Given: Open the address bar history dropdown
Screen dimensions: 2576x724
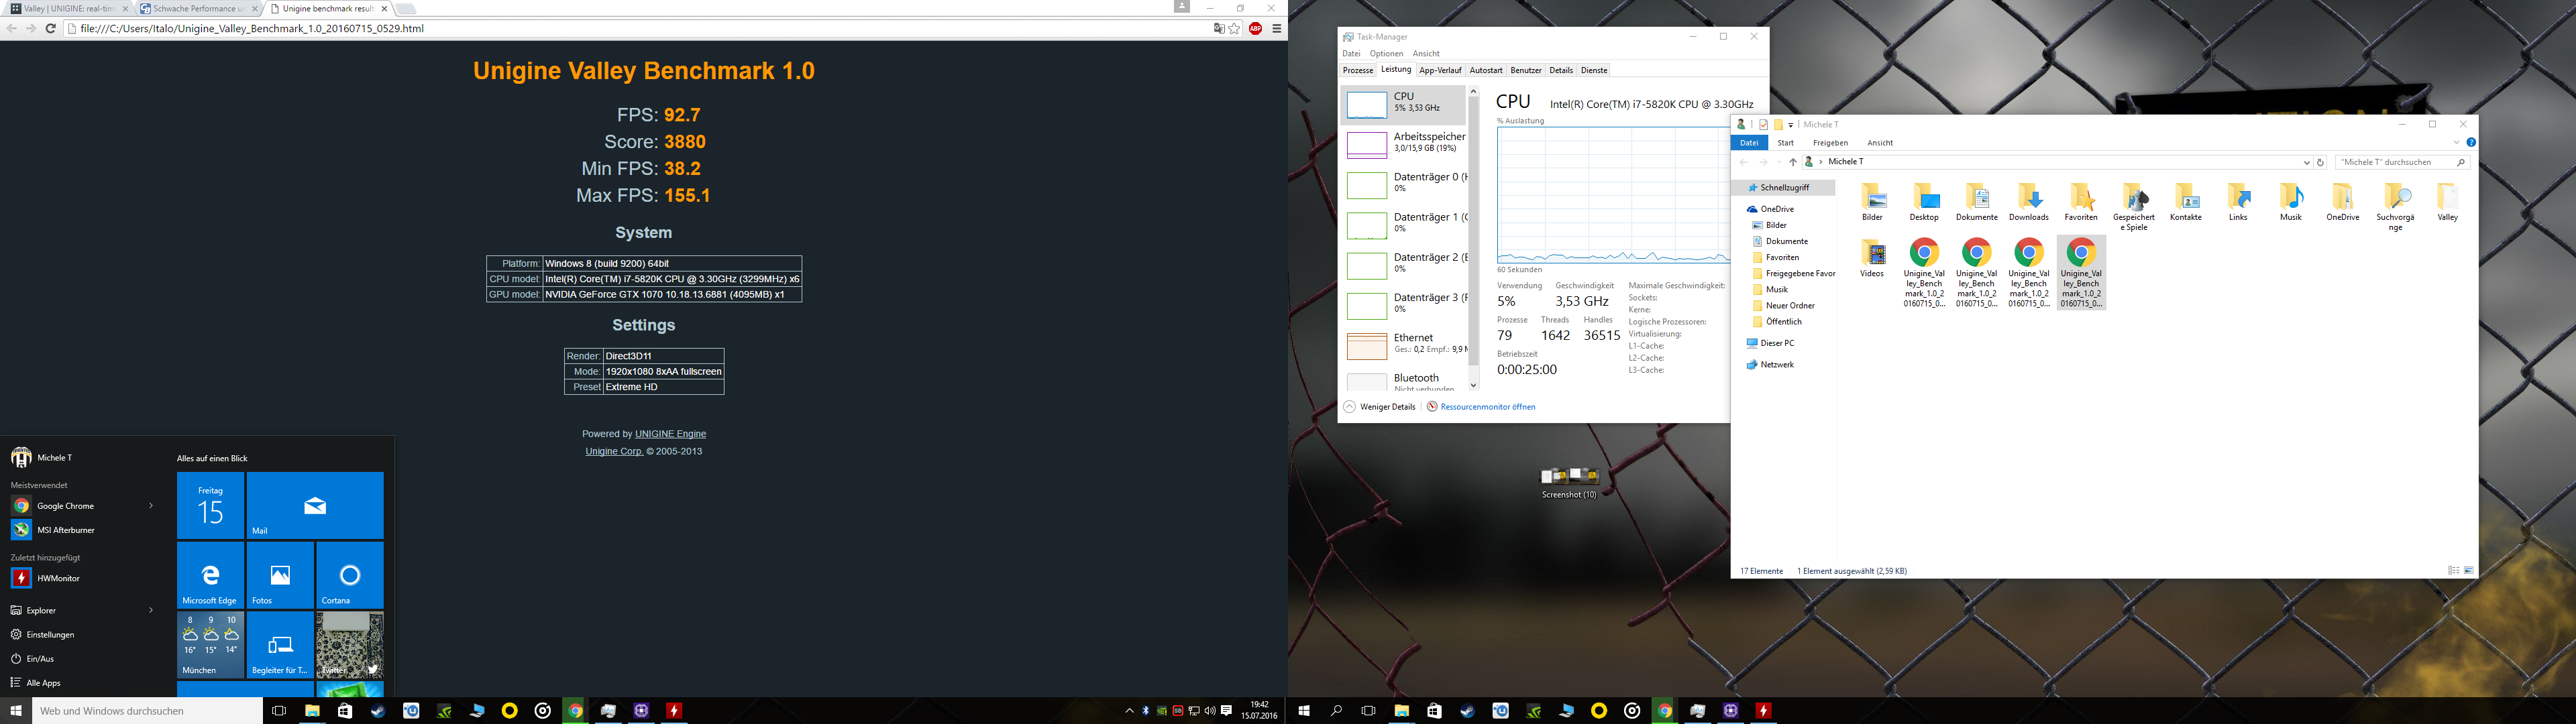Looking at the screenshot, I should (x=2307, y=162).
